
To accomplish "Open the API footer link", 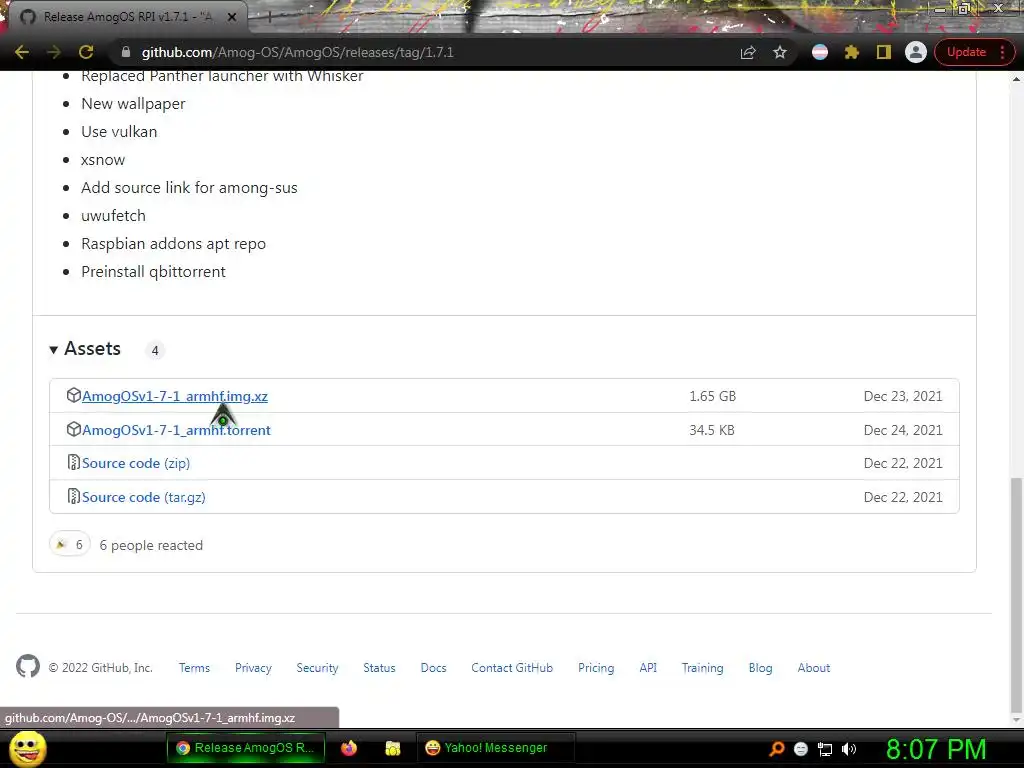I will [x=648, y=668].
